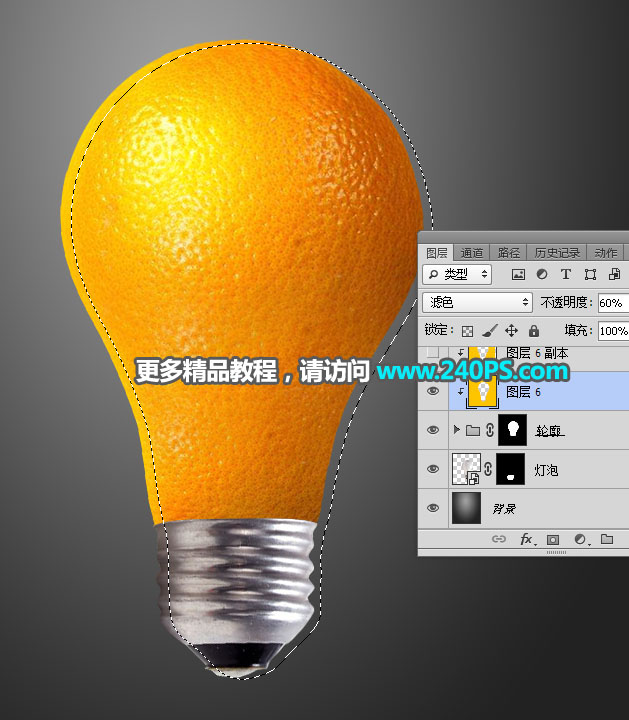The image size is (629, 720).
Task: Toggle mask link on 灯泡 layer
Action: pos(488,469)
